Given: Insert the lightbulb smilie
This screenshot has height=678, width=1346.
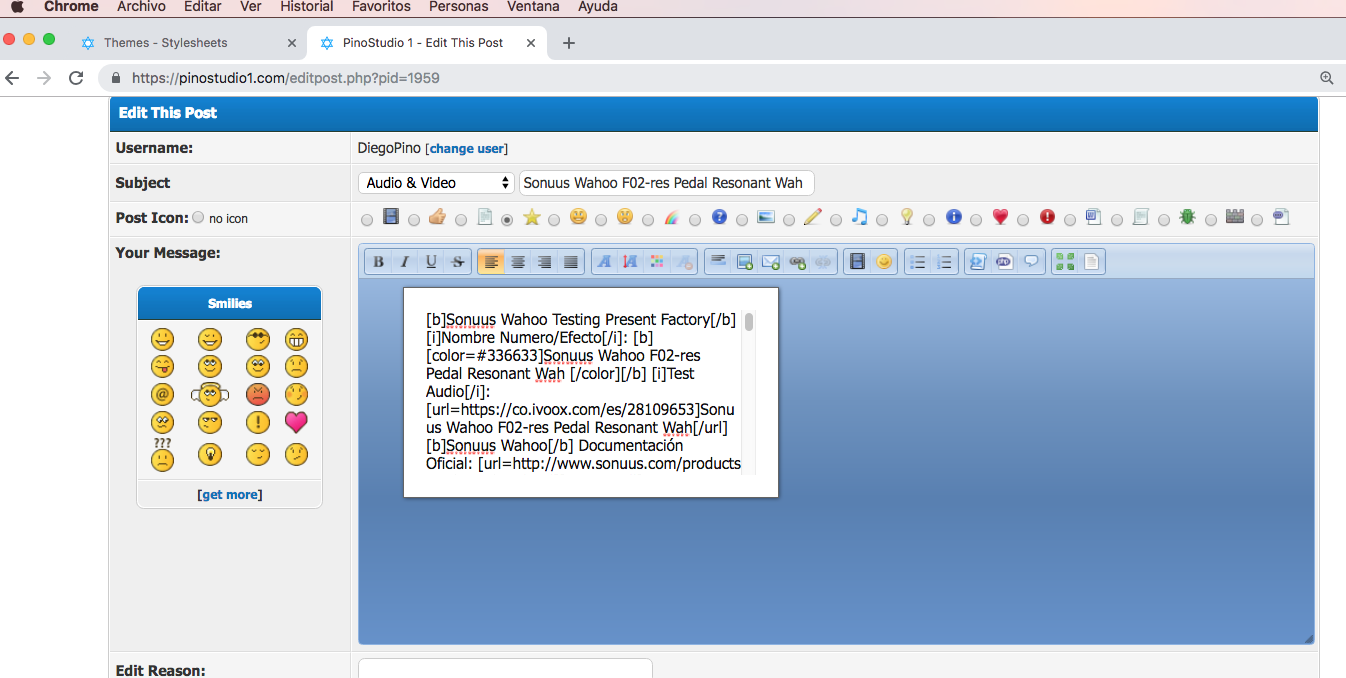Looking at the screenshot, I should 210,455.
